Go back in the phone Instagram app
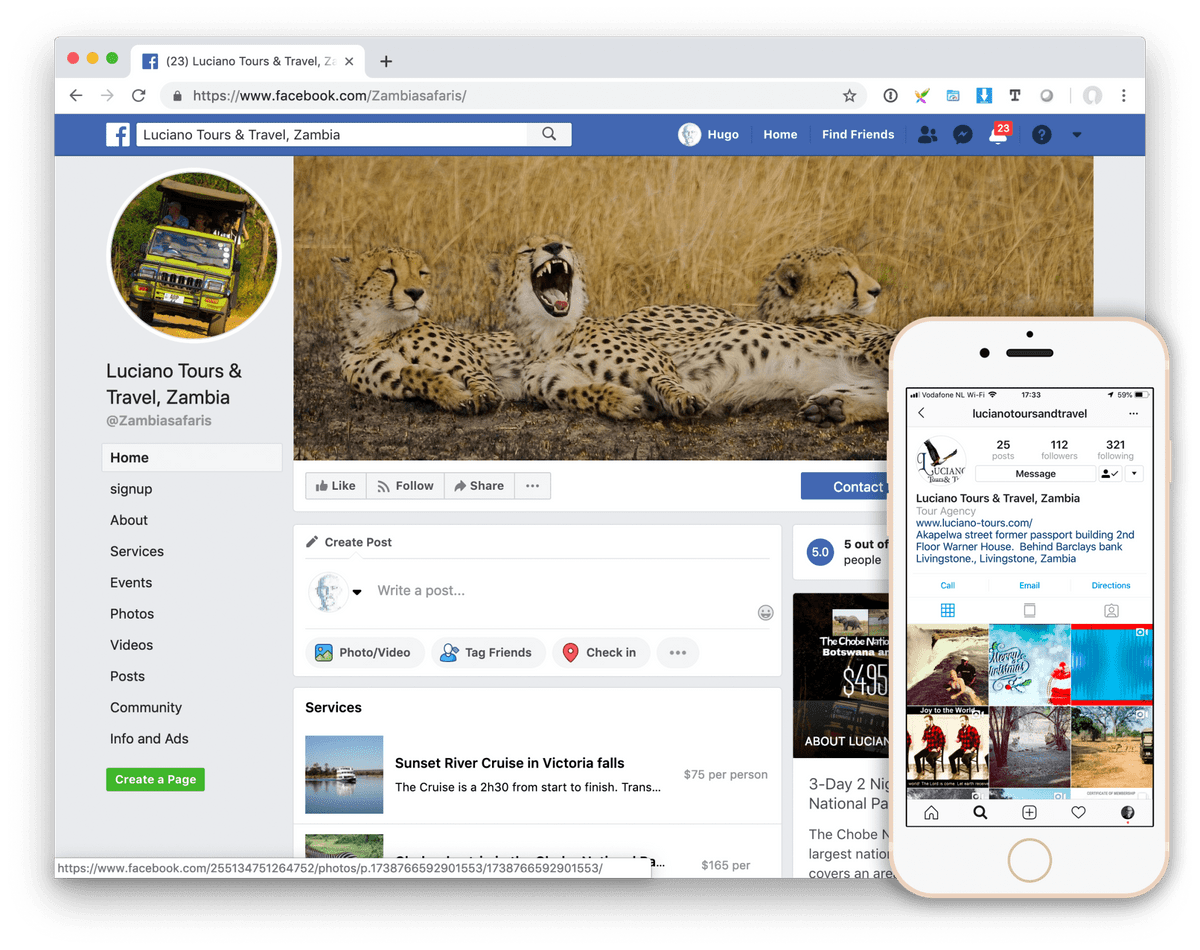The width and height of the screenshot is (1200, 950). 922,413
